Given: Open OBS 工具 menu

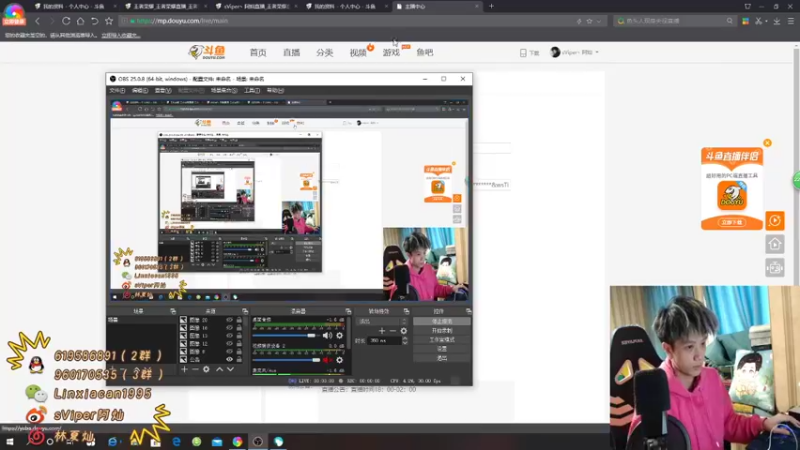Looking at the screenshot, I should pyautogui.click(x=252, y=90).
